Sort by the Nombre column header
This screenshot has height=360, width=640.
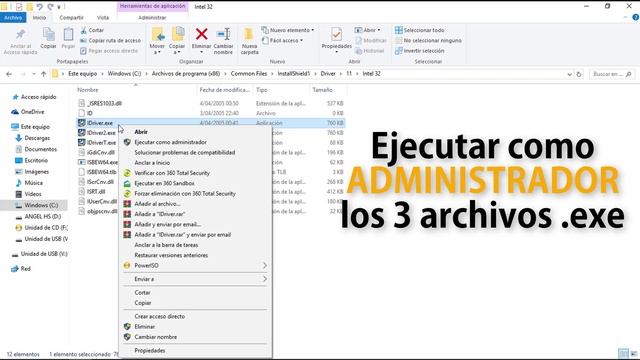tap(88, 90)
